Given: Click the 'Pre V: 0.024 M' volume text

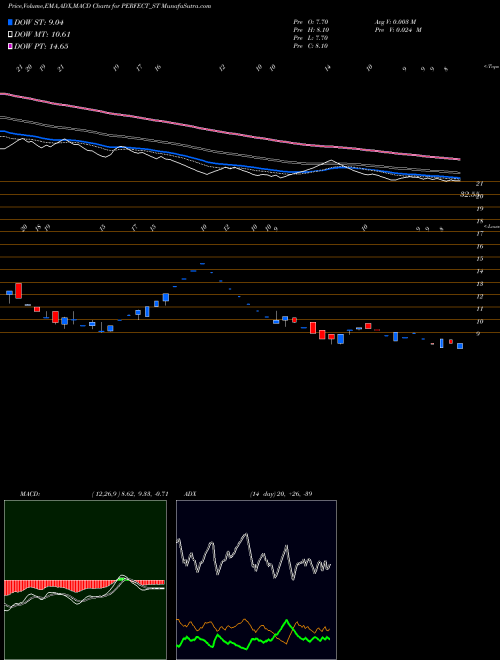Looking at the screenshot, I should click(x=398, y=30).
